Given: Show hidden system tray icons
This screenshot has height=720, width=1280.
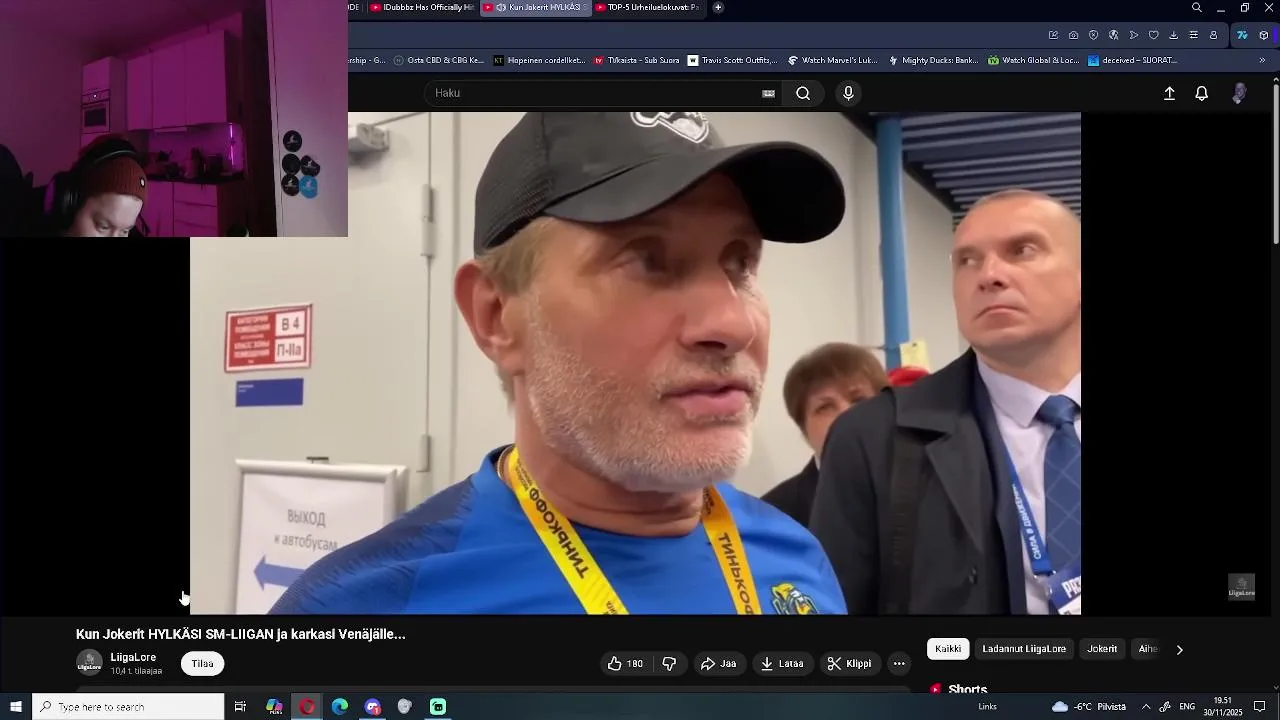Looking at the screenshot, I should pyautogui.click(x=1146, y=707).
